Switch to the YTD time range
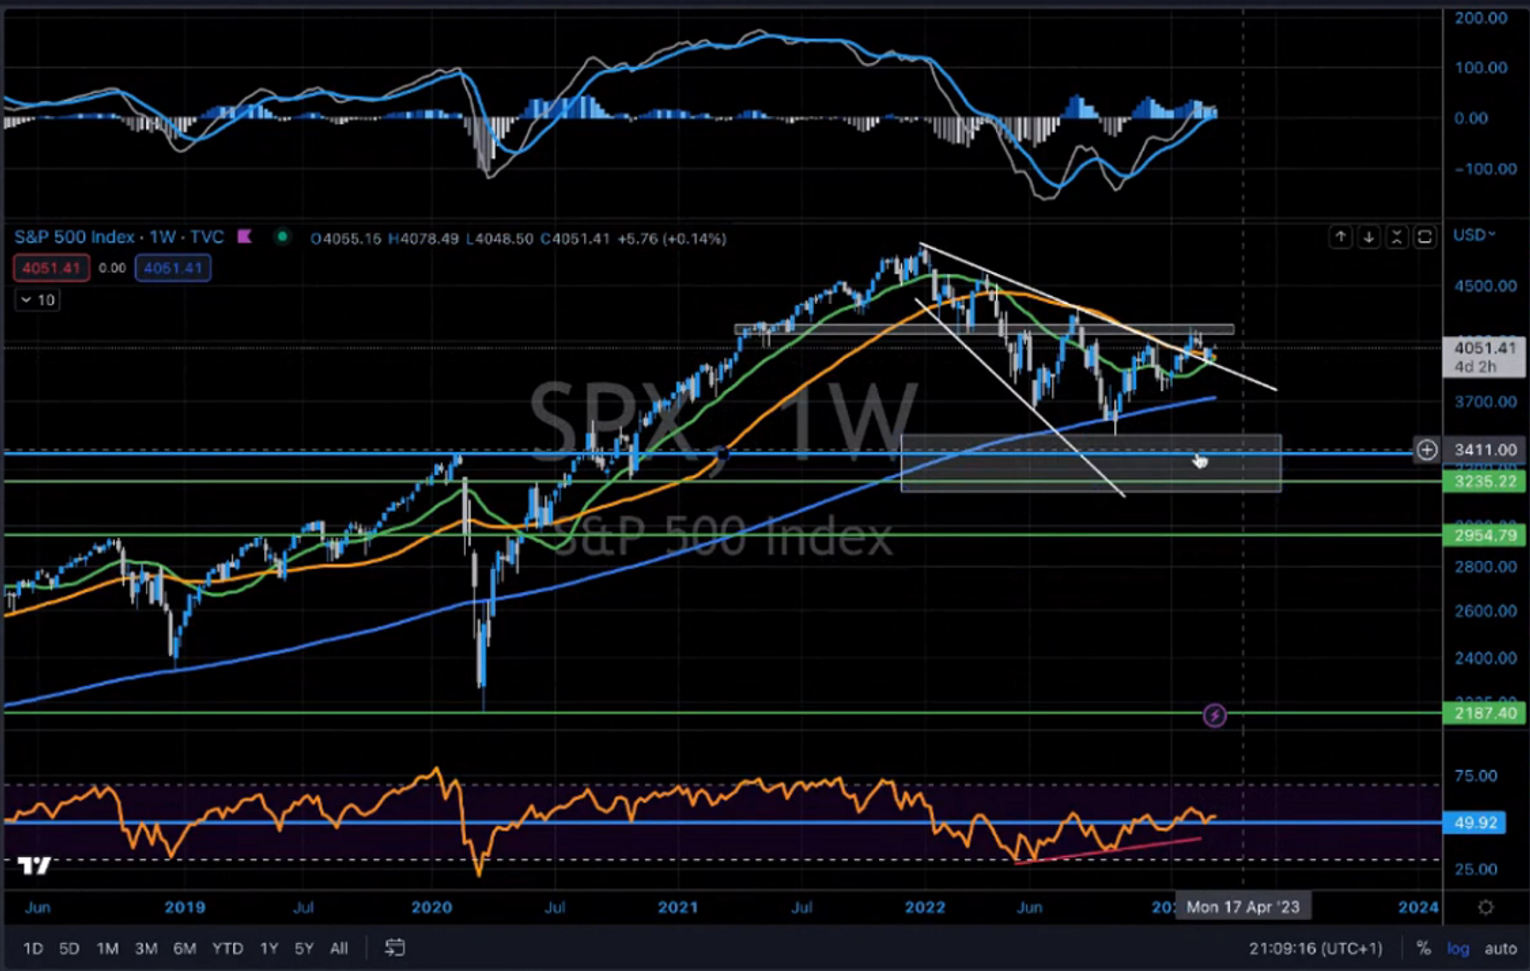Screen dimensions: 1530x971 coord(227,948)
